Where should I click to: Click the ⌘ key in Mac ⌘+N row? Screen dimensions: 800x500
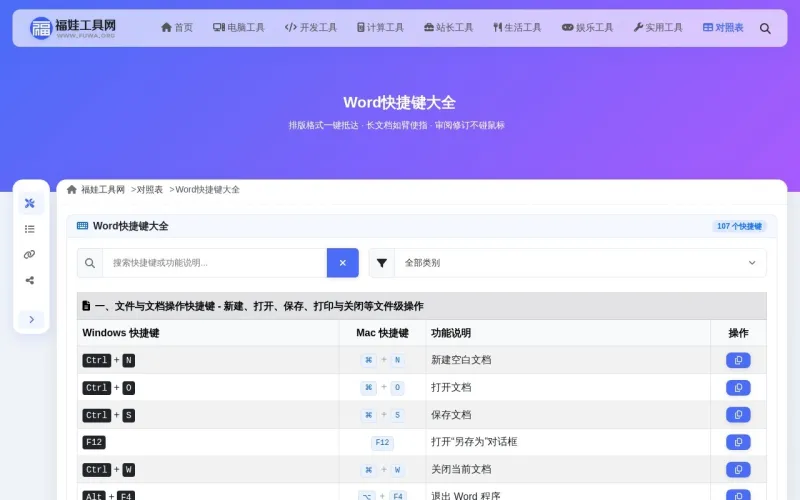pos(368,360)
